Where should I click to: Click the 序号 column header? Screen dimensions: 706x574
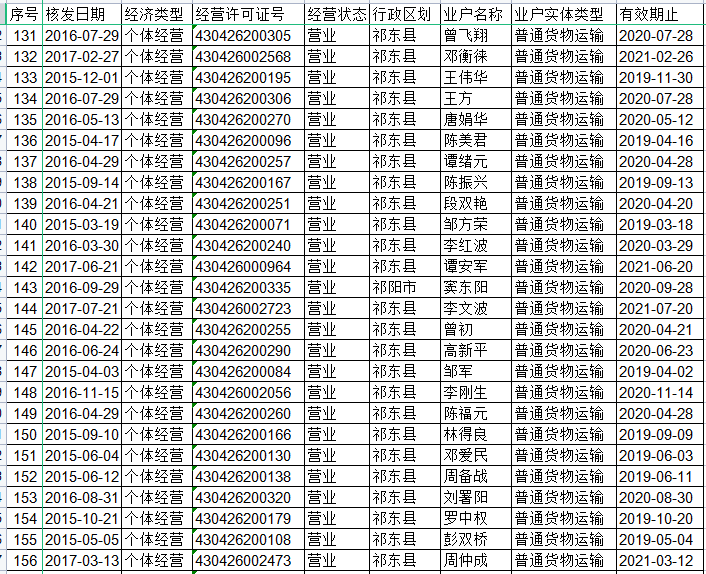pos(25,14)
